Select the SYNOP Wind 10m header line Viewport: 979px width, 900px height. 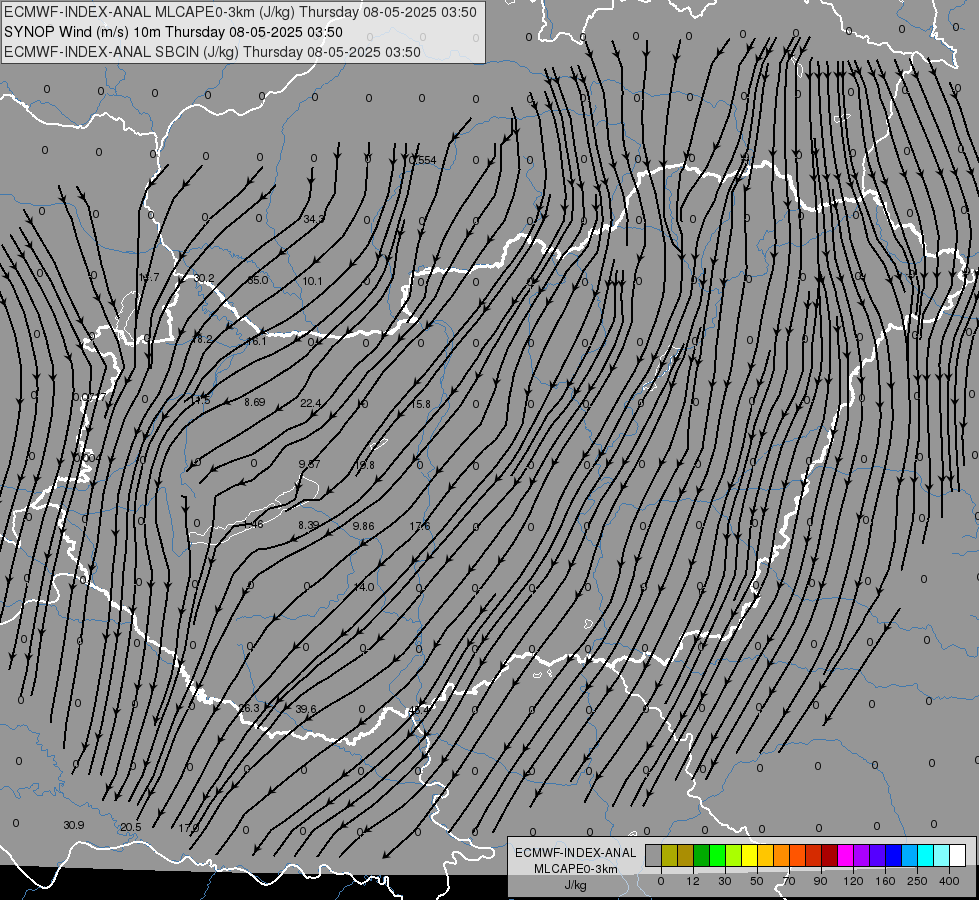click(x=174, y=32)
